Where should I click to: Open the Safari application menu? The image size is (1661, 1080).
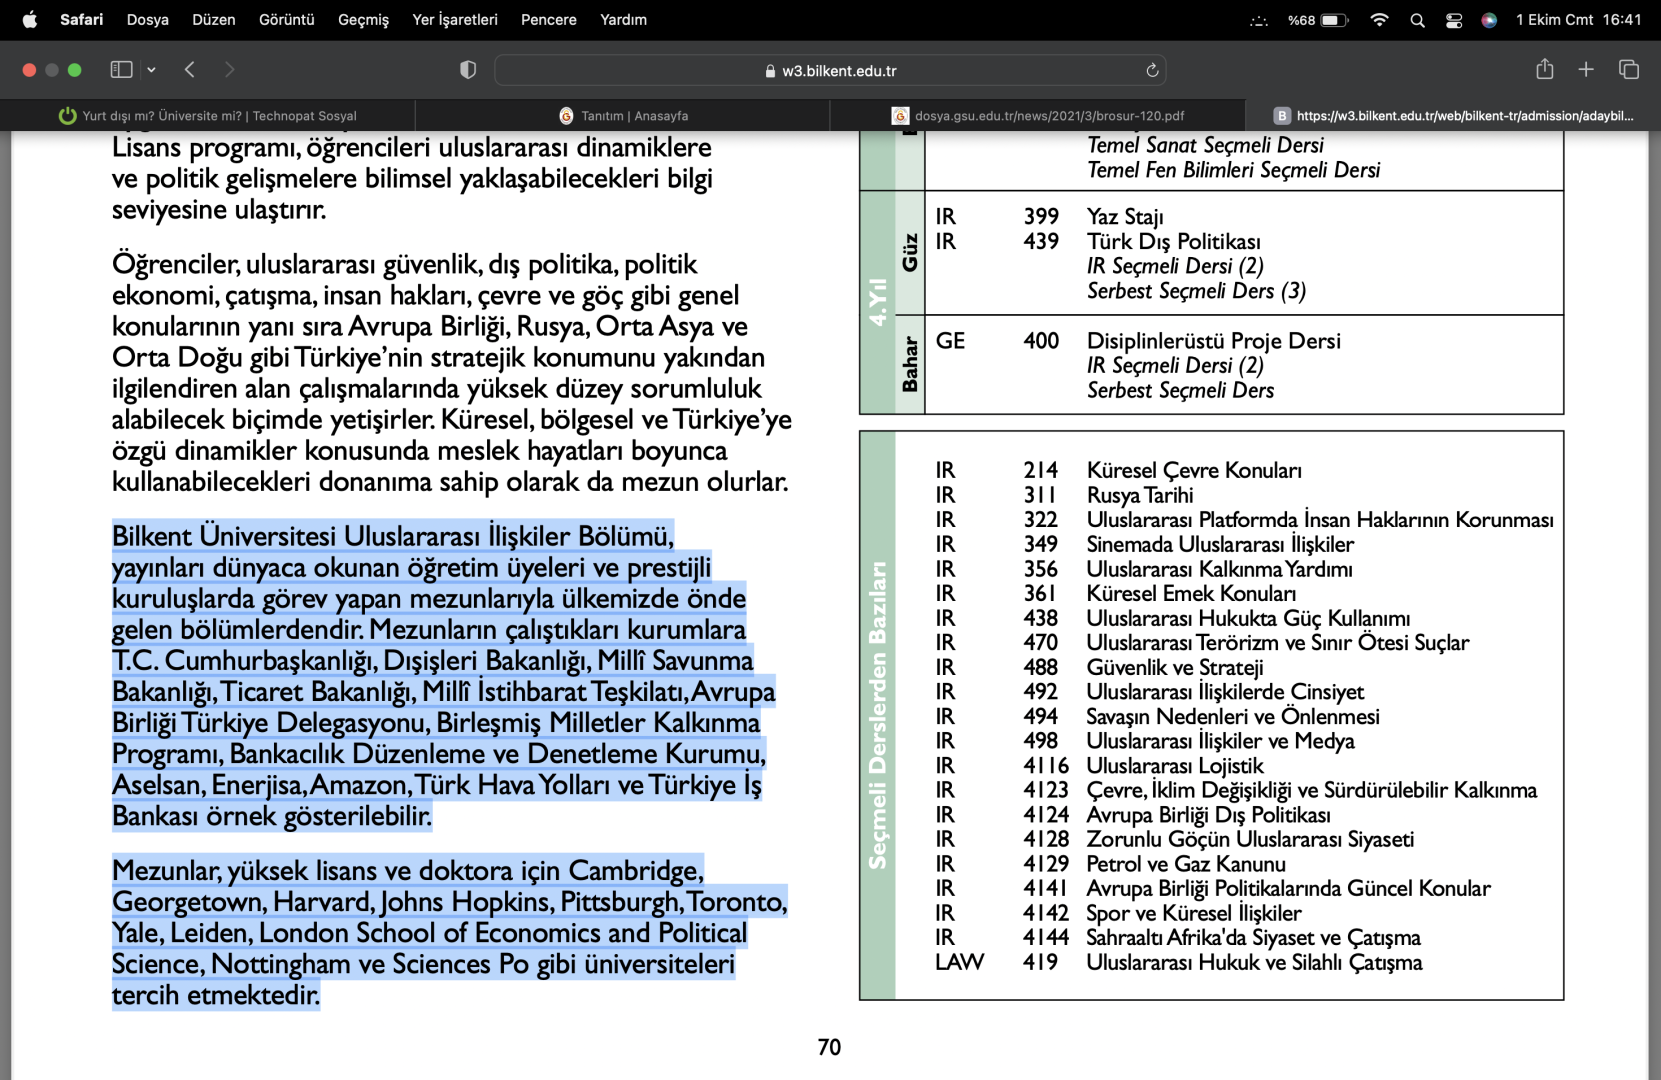point(81,20)
